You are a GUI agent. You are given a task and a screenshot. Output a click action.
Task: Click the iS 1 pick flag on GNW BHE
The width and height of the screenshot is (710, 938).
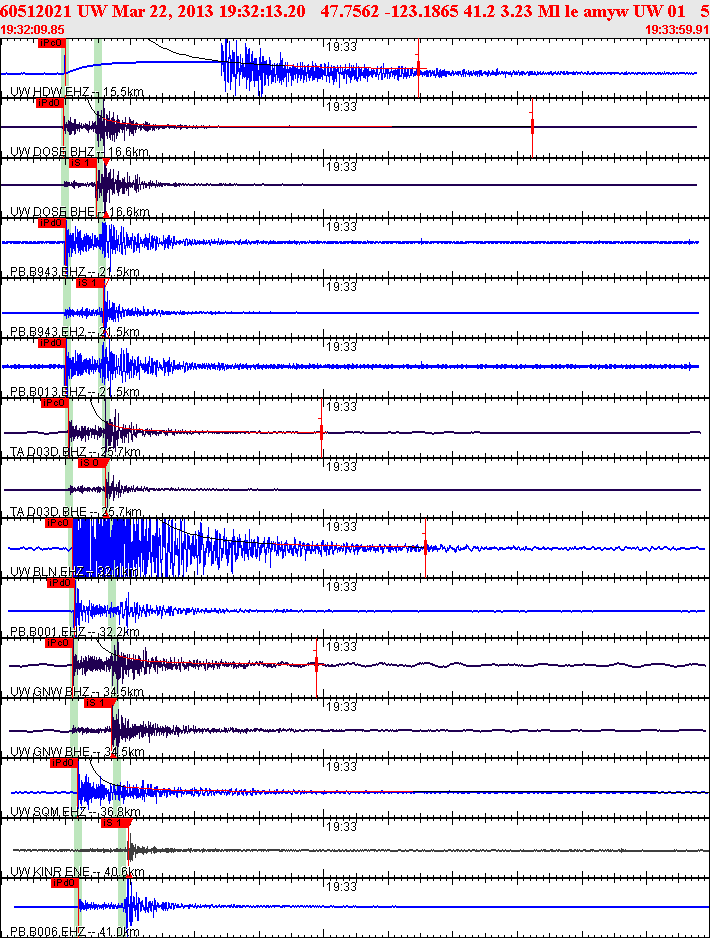click(x=97, y=703)
